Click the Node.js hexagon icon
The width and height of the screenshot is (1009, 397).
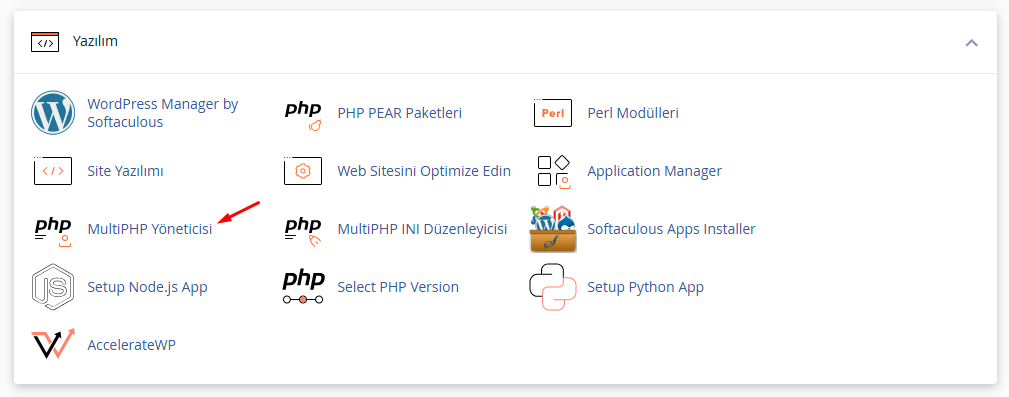[53, 287]
